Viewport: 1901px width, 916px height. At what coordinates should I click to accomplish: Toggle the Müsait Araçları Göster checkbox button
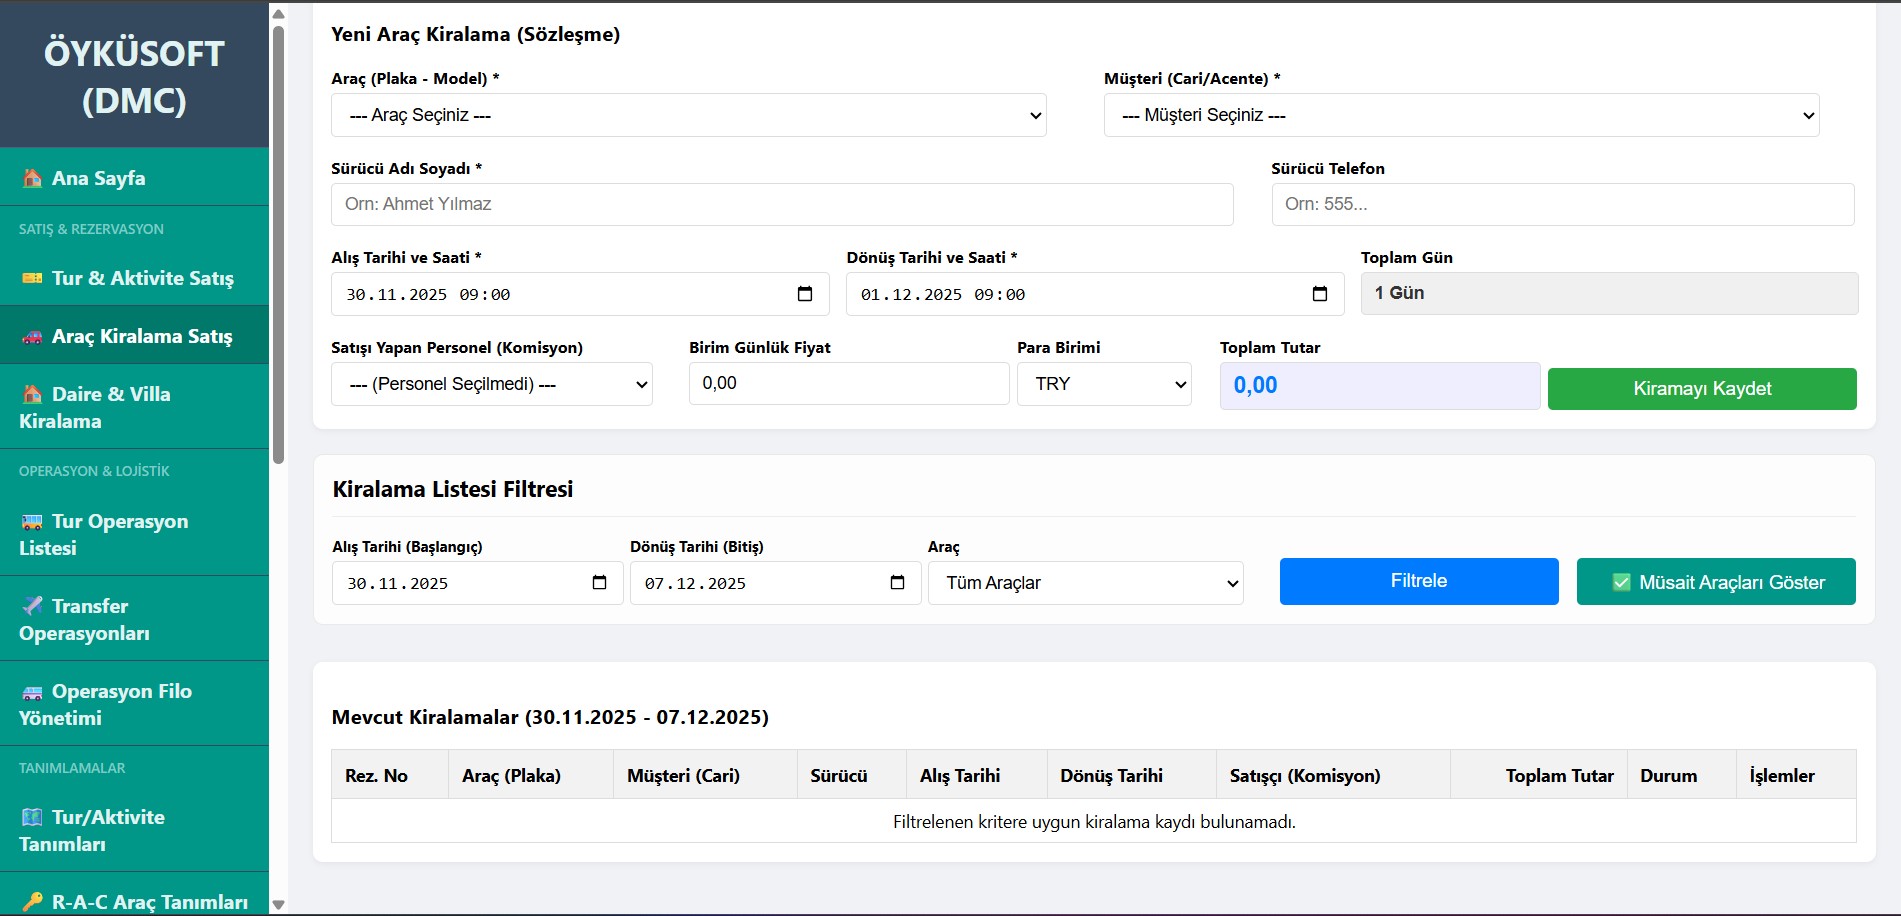[x=1716, y=582]
